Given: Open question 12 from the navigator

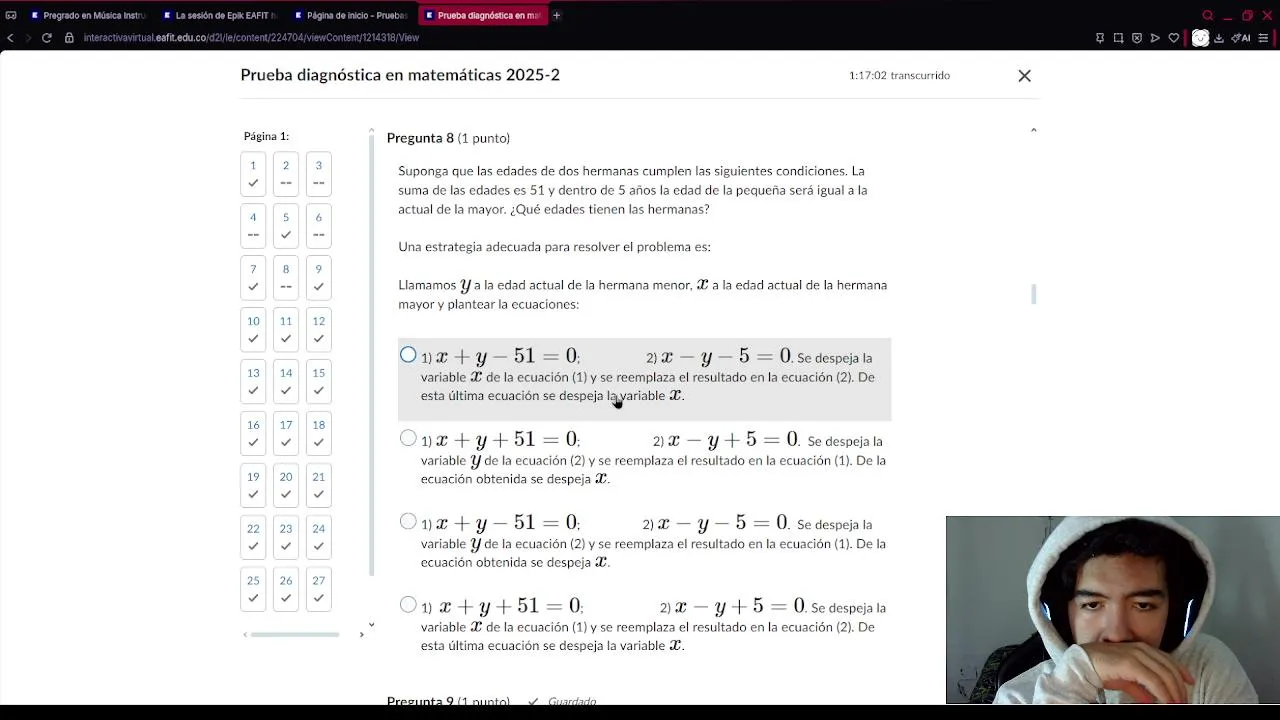Looking at the screenshot, I should click(319, 330).
